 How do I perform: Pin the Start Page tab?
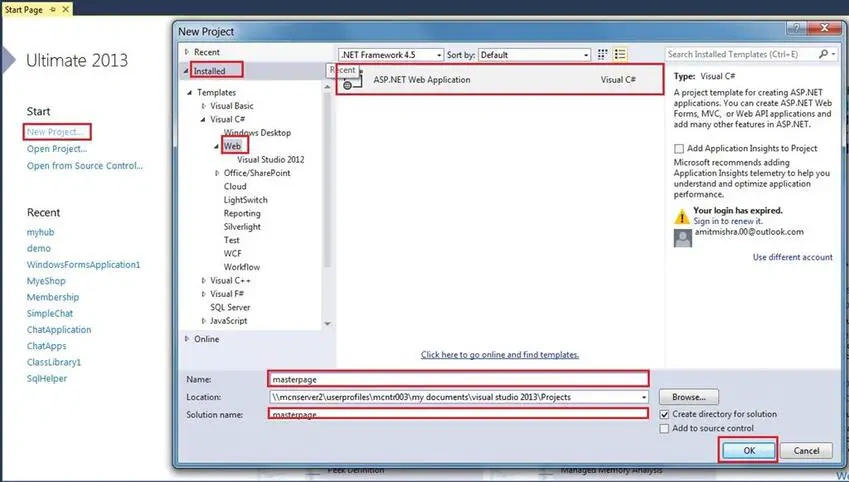53,10
